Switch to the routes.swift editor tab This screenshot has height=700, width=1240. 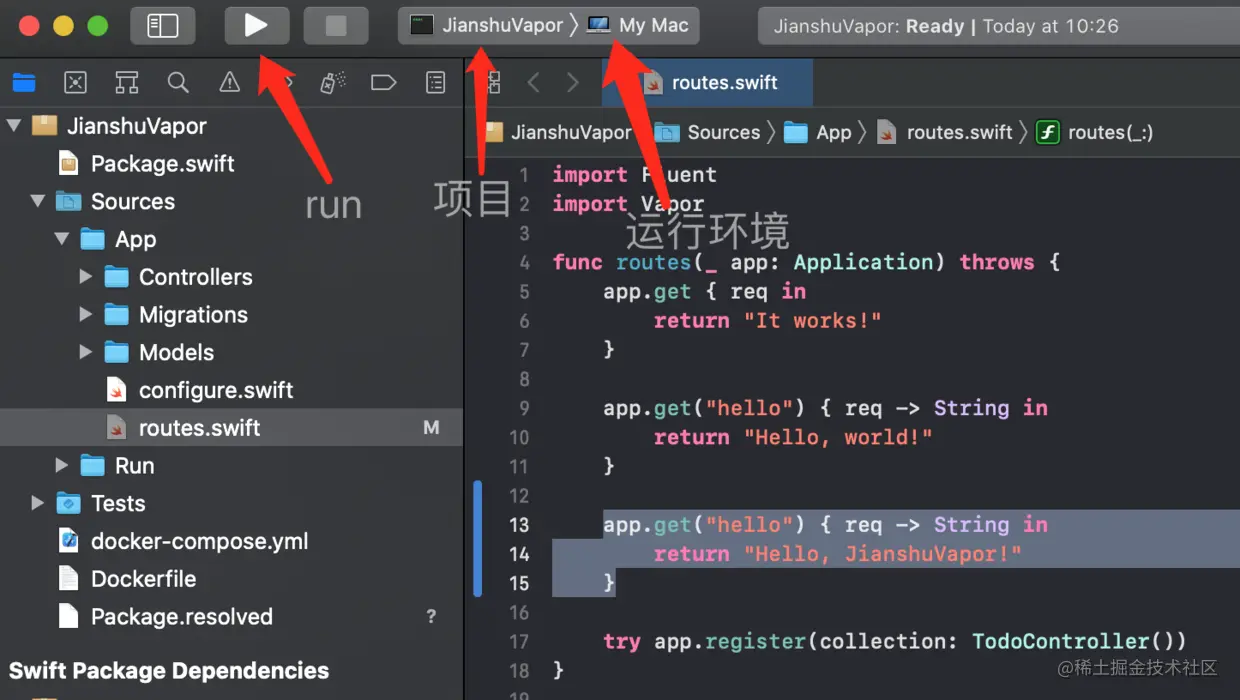(x=708, y=83)
